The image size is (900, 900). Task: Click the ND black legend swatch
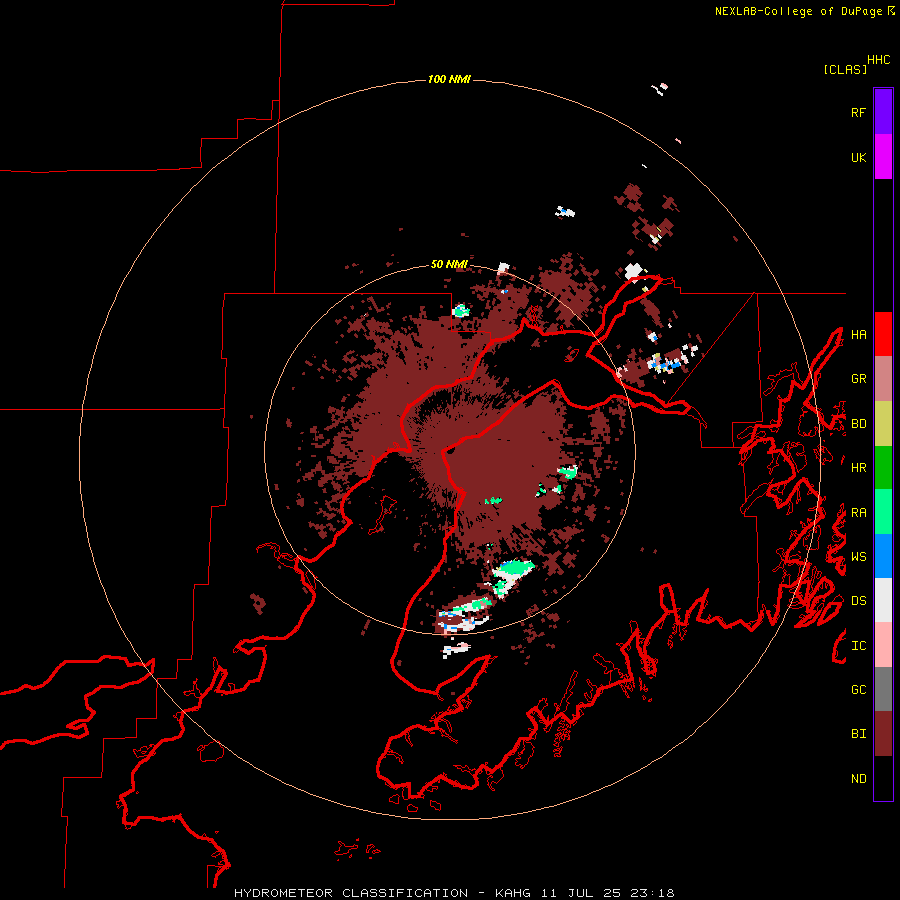pyautogui.click(x=883, y=778)
